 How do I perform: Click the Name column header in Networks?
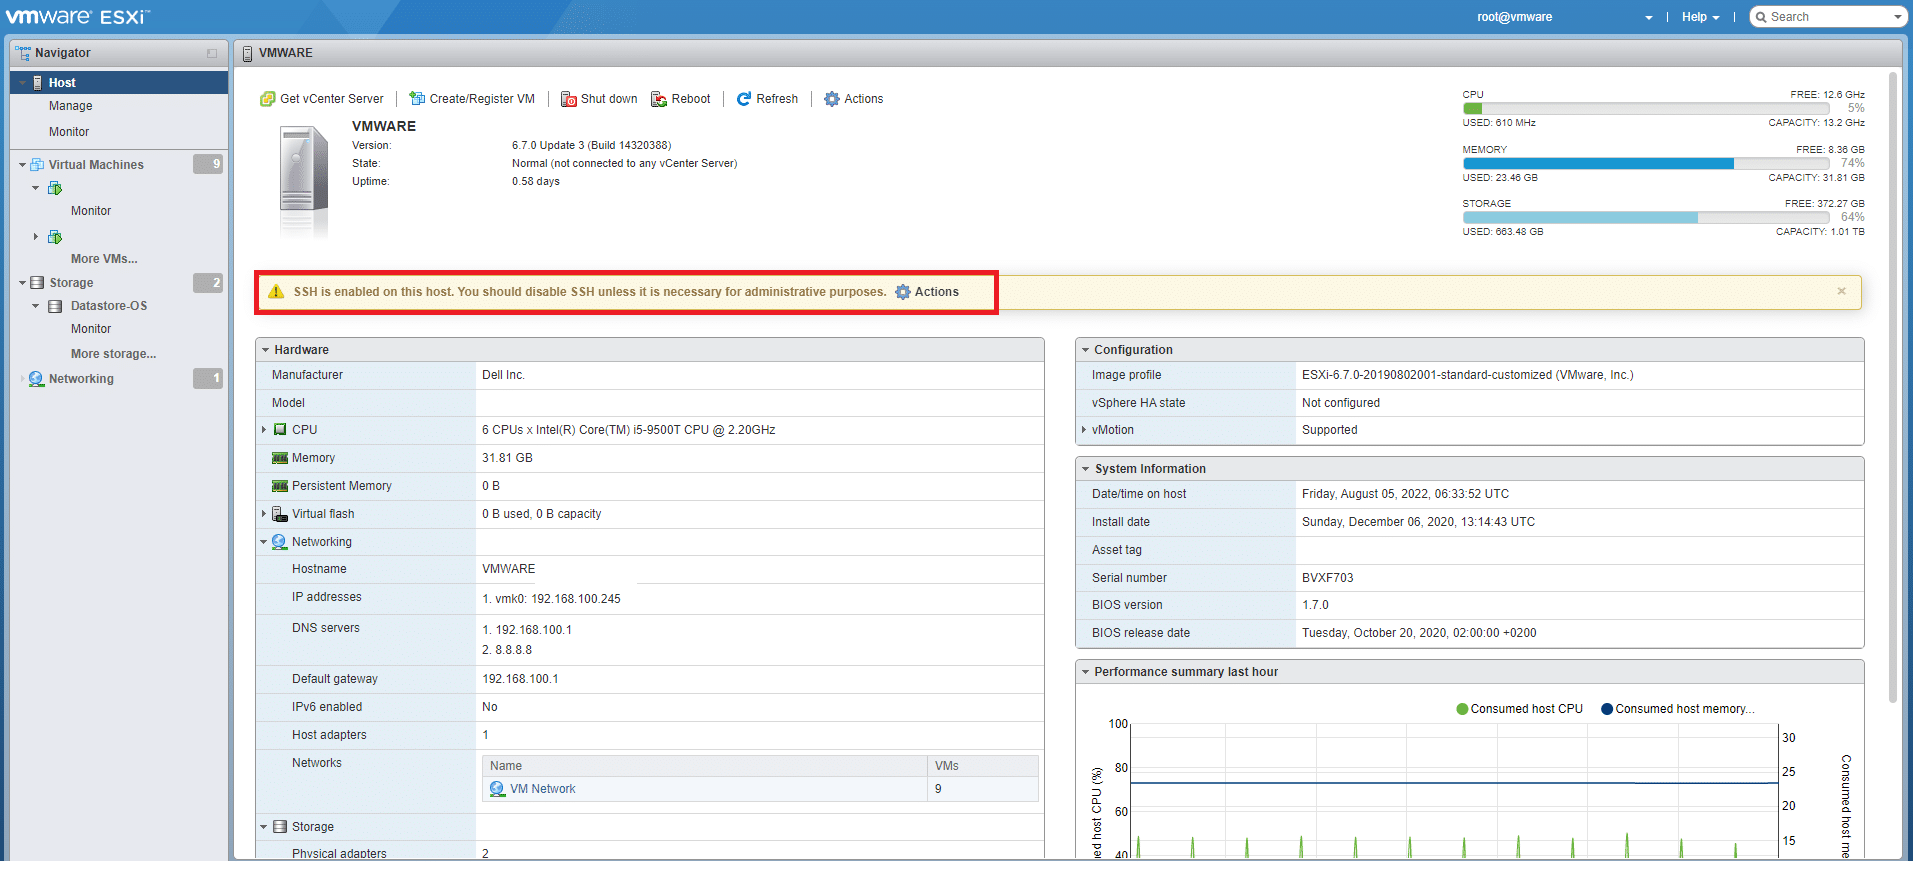pyautogui.click(x=705, y=766)
